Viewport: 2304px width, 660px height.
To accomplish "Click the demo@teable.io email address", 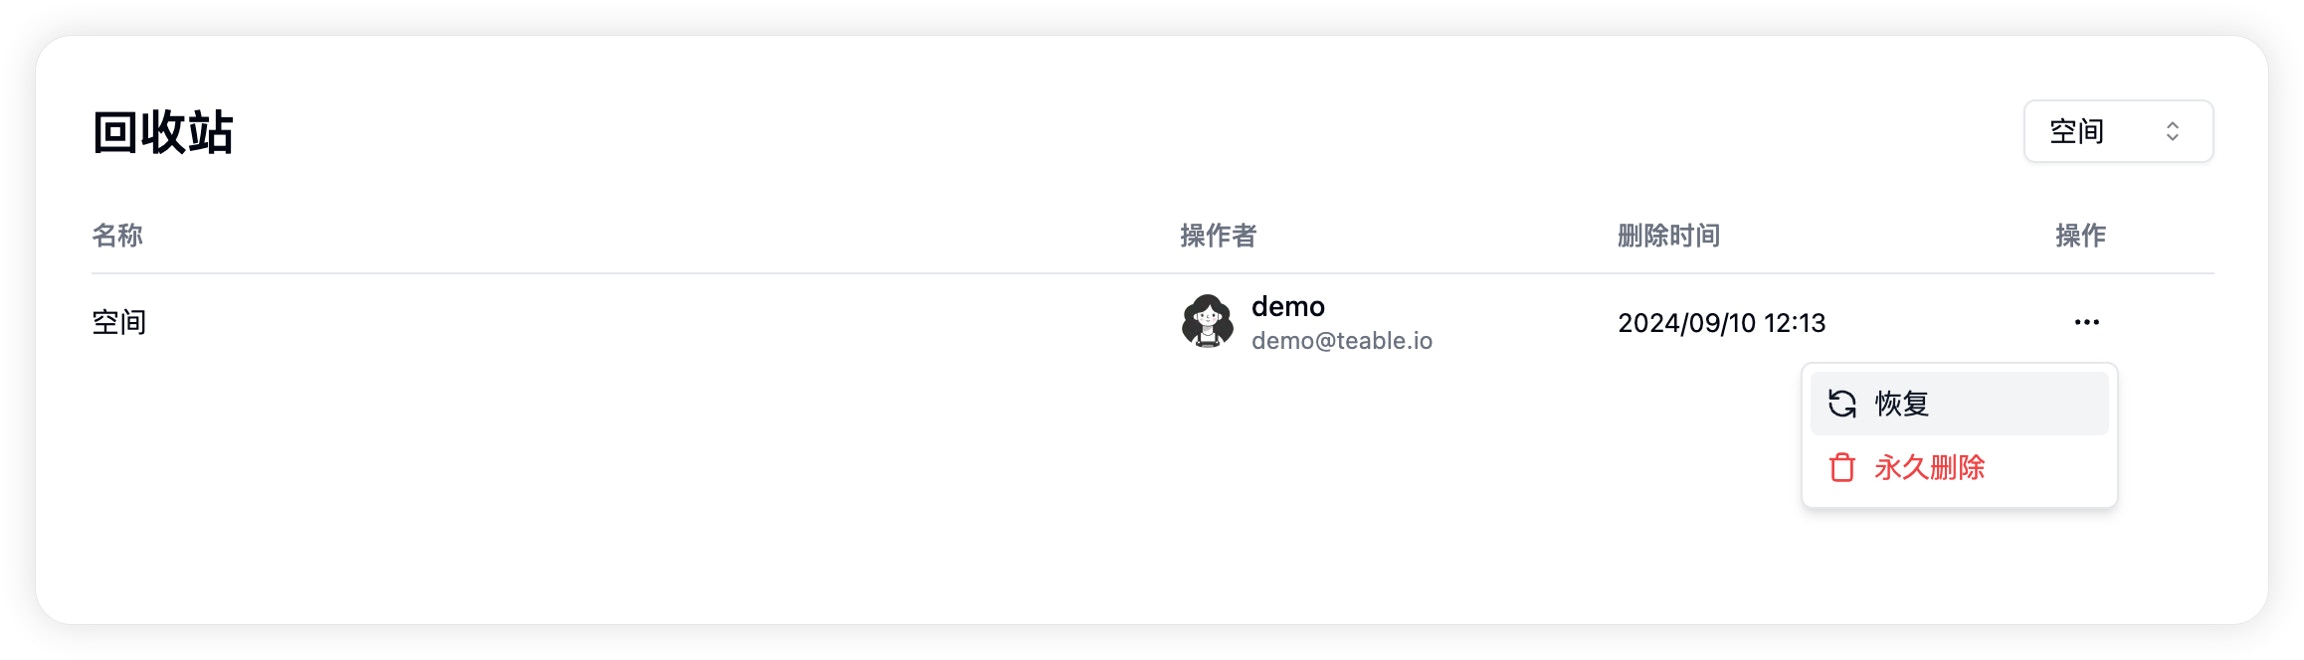I will pyautogui.click(x=1342, y=341).
